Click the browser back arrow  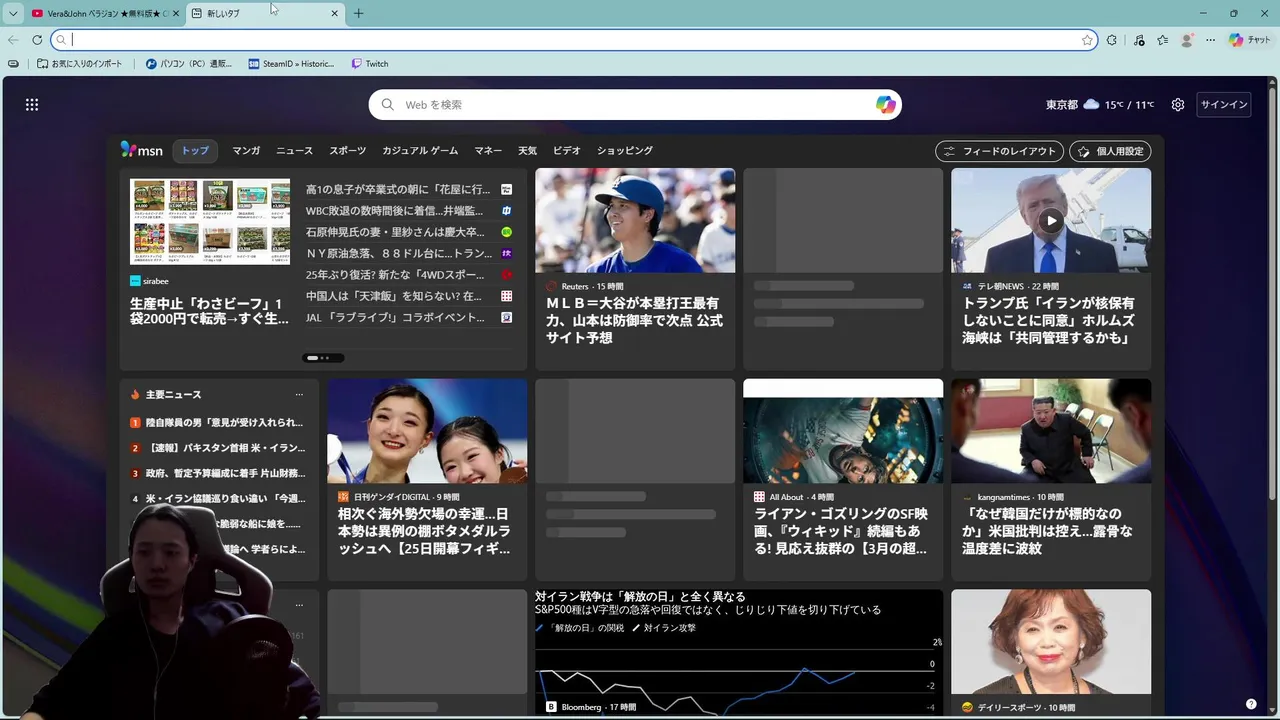[x=13, y=40]
